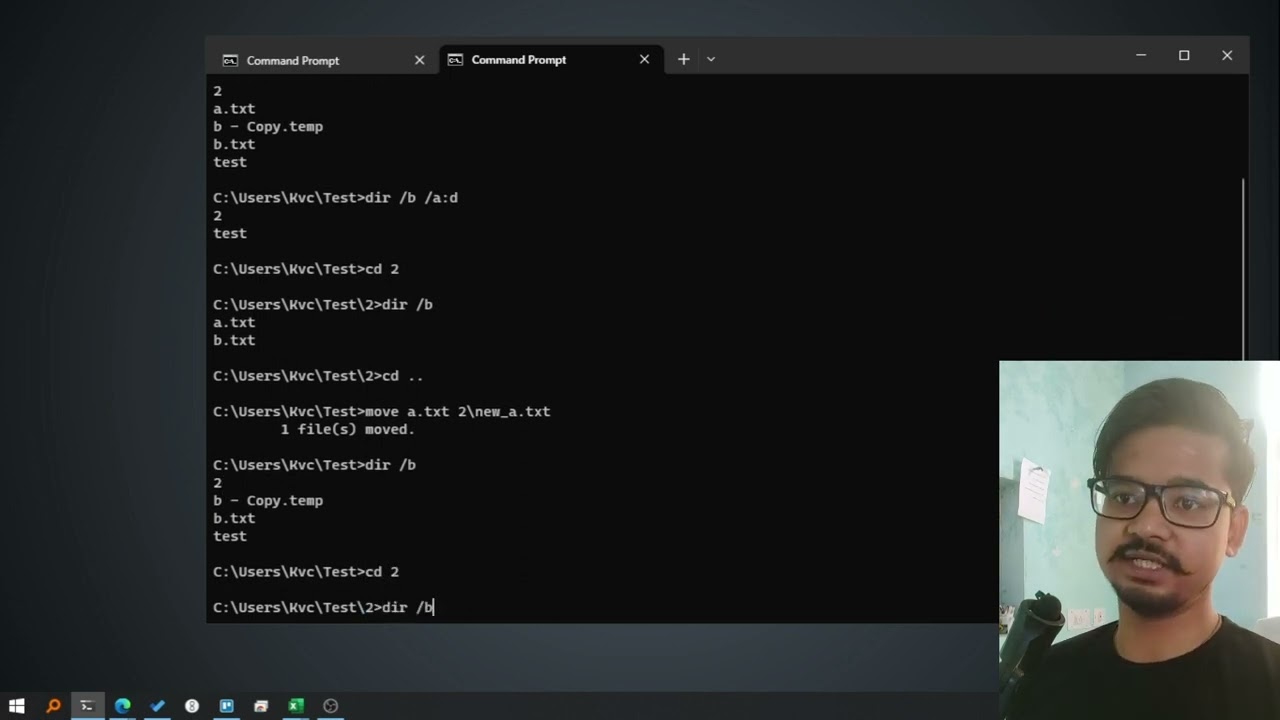Close the terminal window
Screen dimensions: 1280x720
pyautogui.click(x=1227, y=56)
